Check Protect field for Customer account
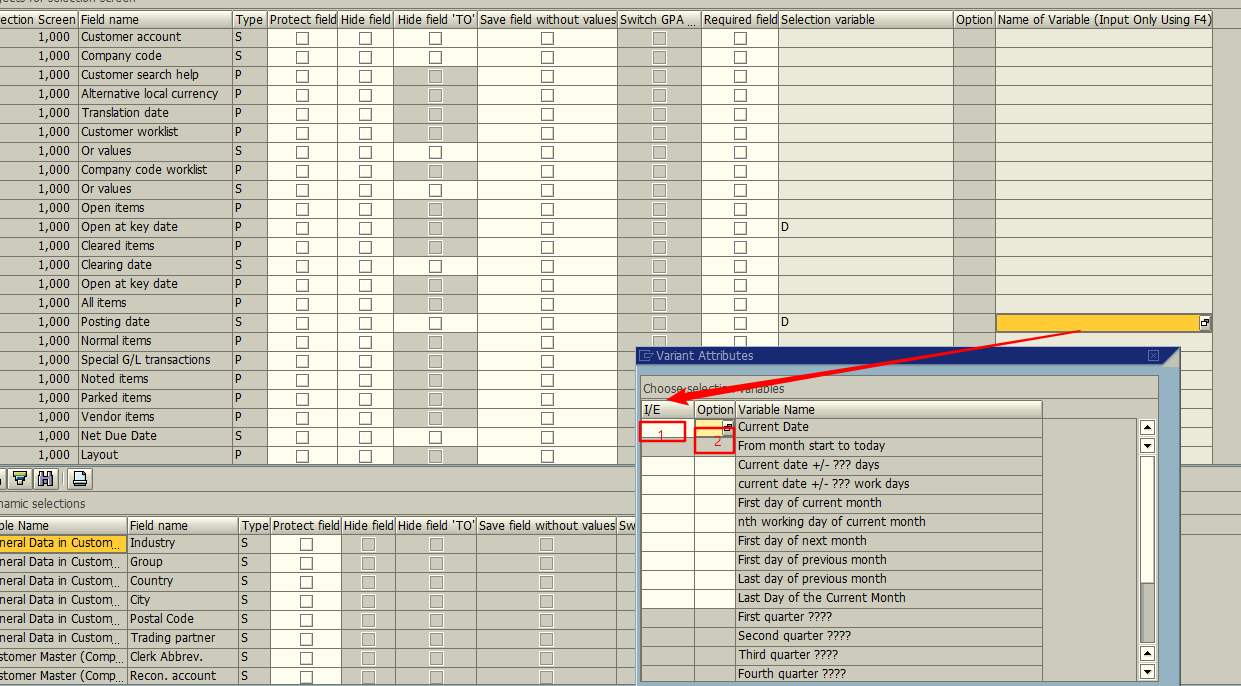The width and height of the screenshot is (1241, 686). 302,37
